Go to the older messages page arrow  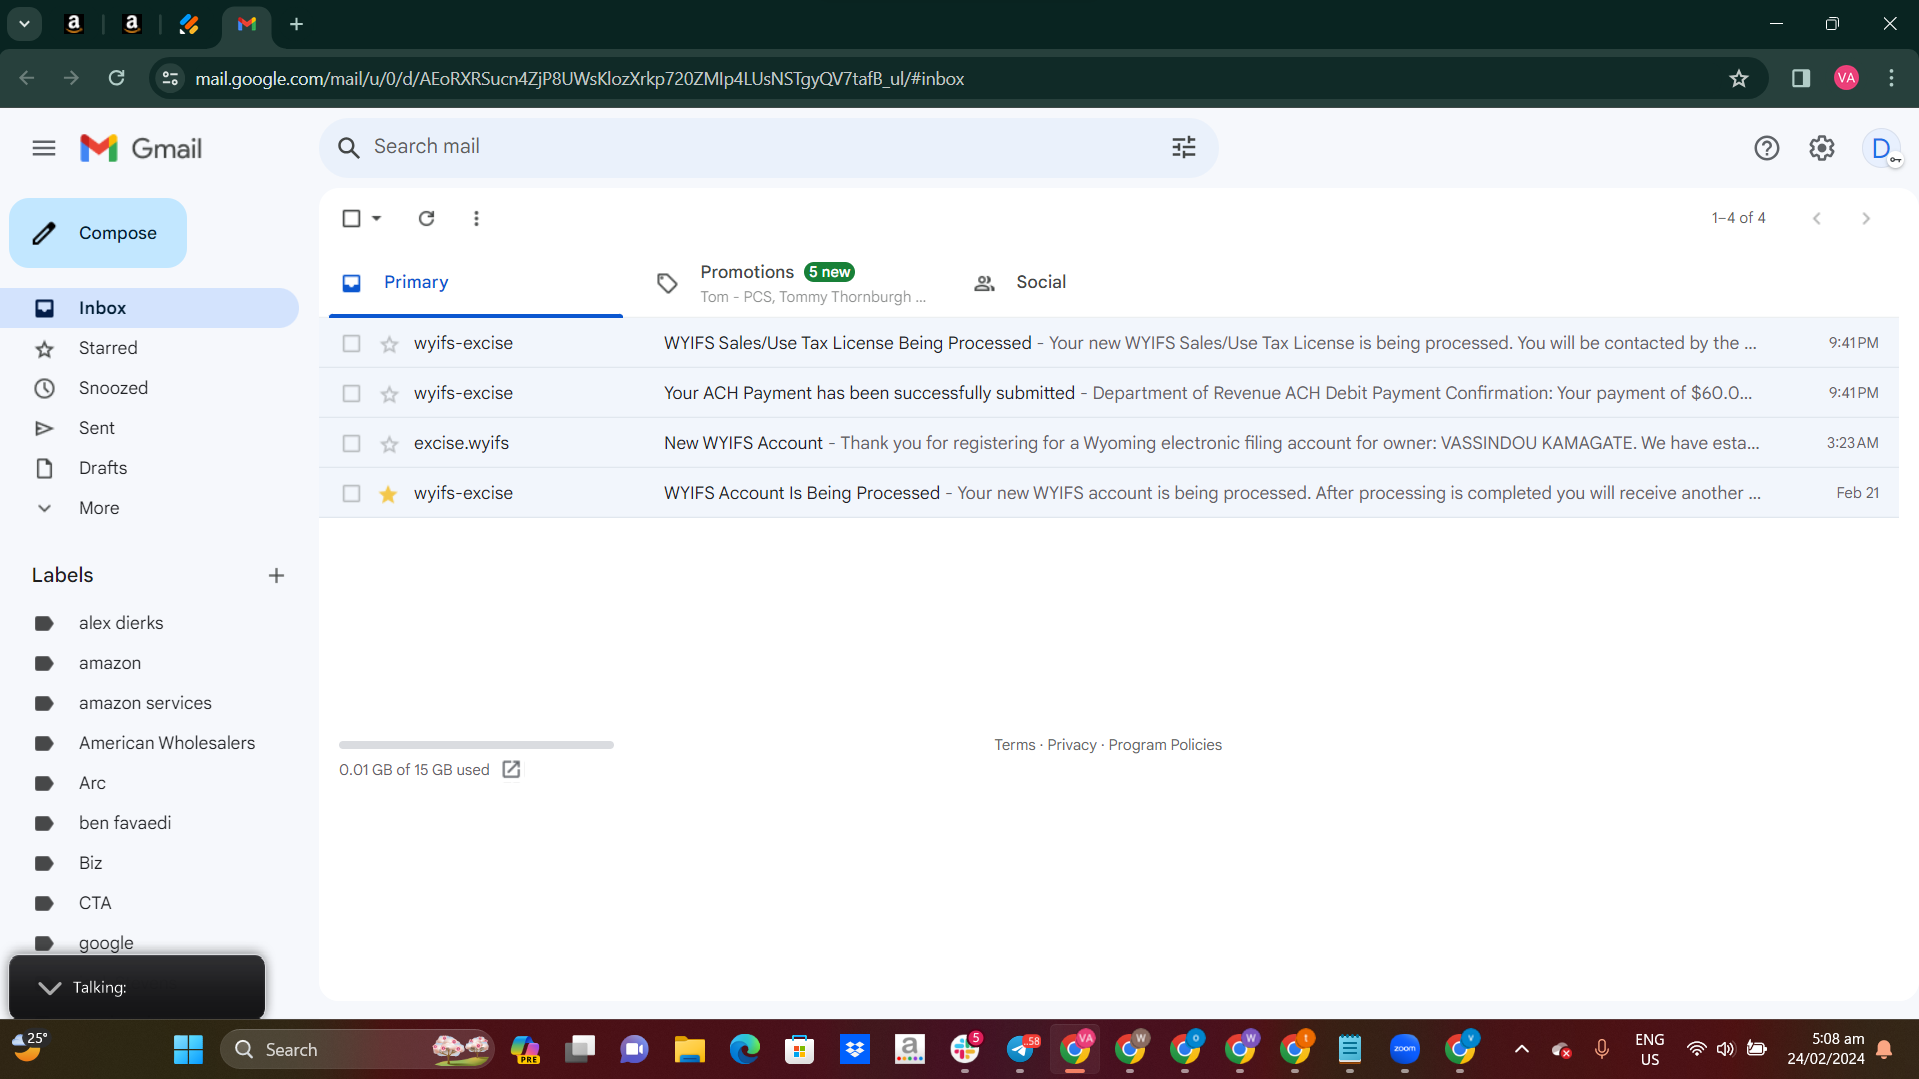tap(1866, 218)
